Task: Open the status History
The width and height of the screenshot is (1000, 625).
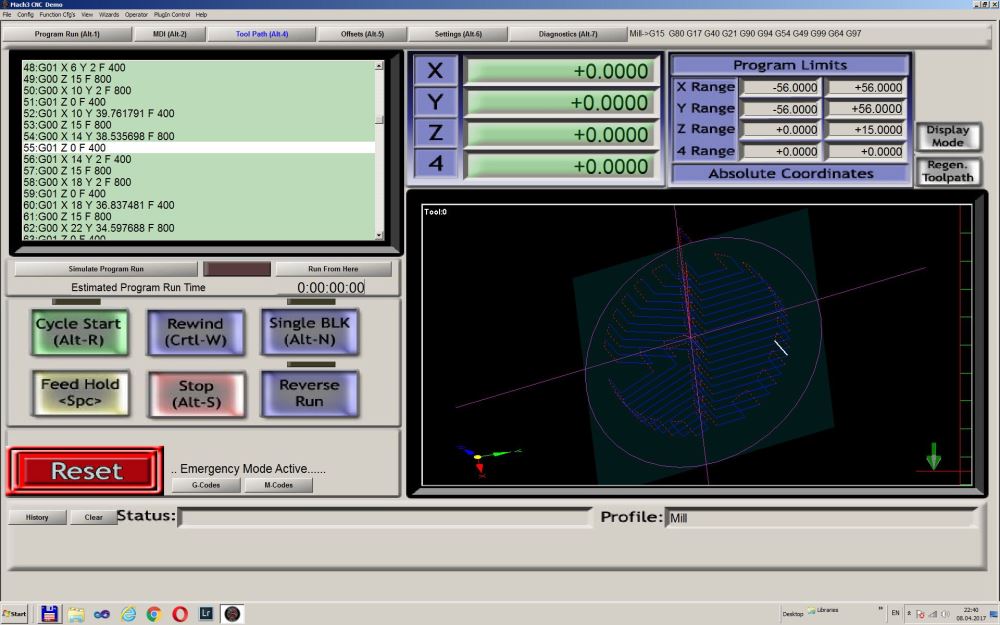Action: [37, 517]
